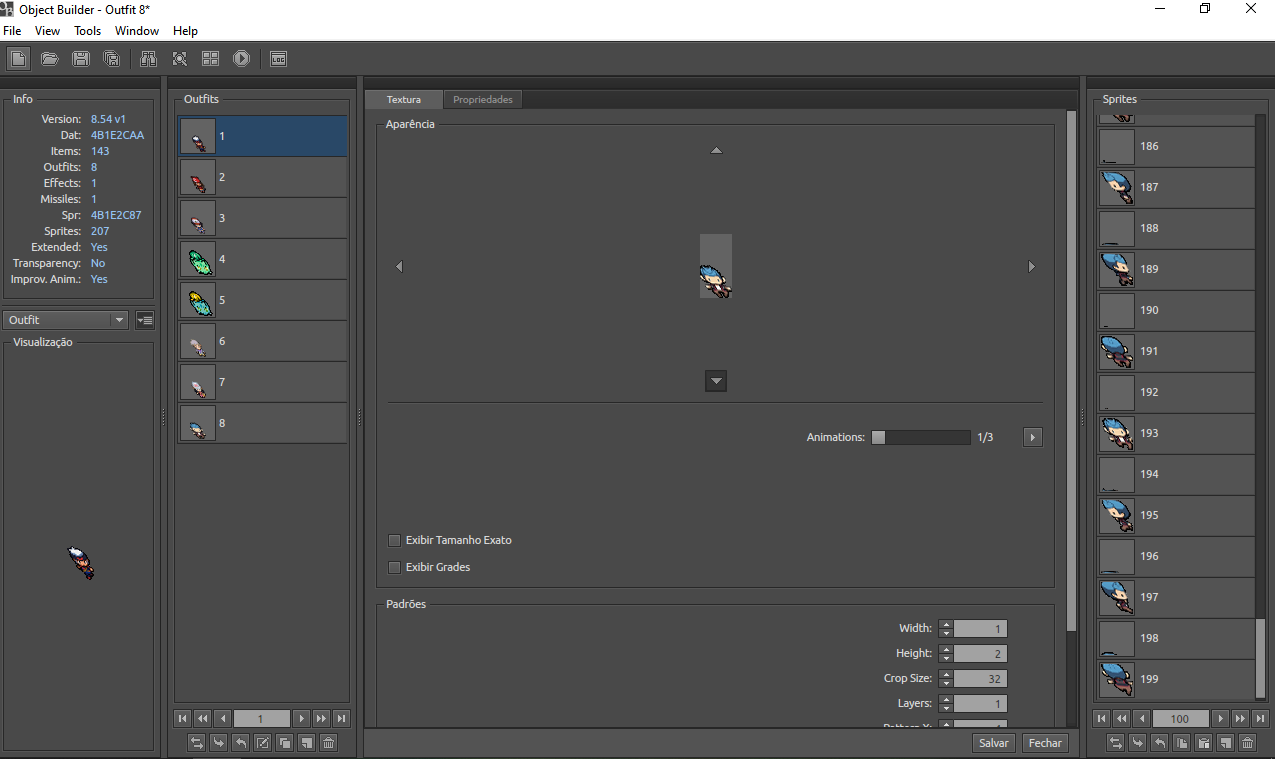This screenshot has height=759, width=1275.
Task: Go to next page in Outfits list
Action: pos(301,718)
